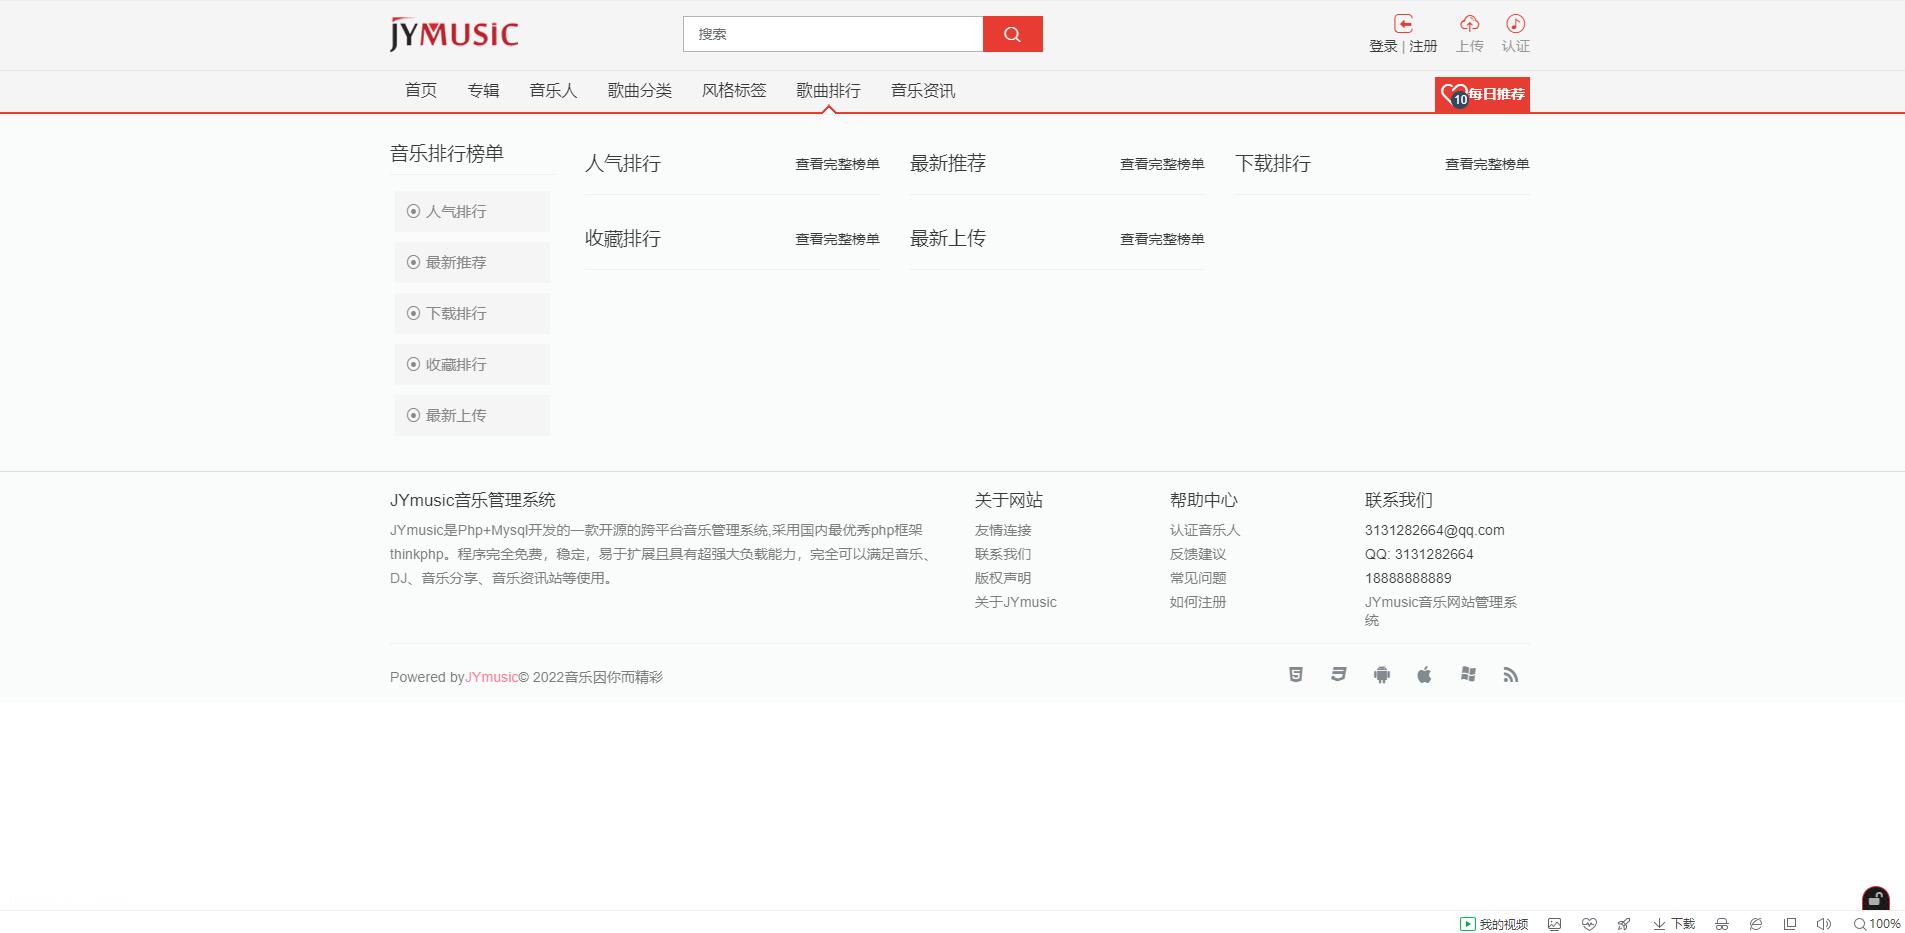Open the 歌曲分类 navigation menu
This screenshot has width=1905, height=933.
pyautogui.click(x=639, y=91)
